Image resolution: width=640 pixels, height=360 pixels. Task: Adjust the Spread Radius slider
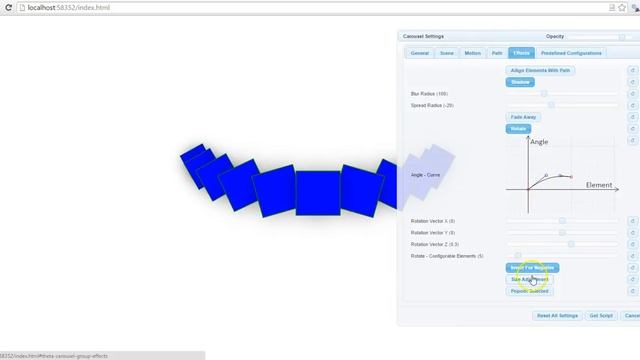point(551,105)
